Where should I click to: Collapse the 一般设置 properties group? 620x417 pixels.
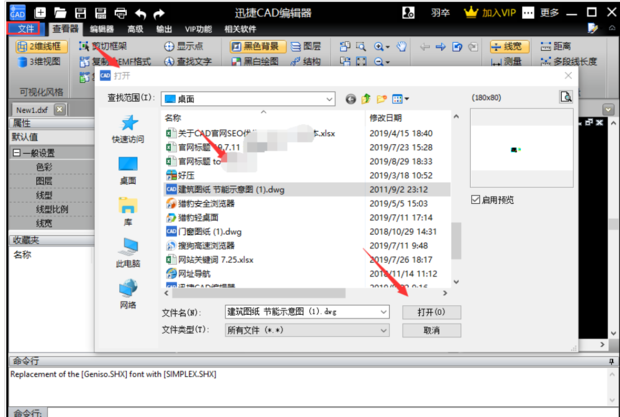(17, 153)
